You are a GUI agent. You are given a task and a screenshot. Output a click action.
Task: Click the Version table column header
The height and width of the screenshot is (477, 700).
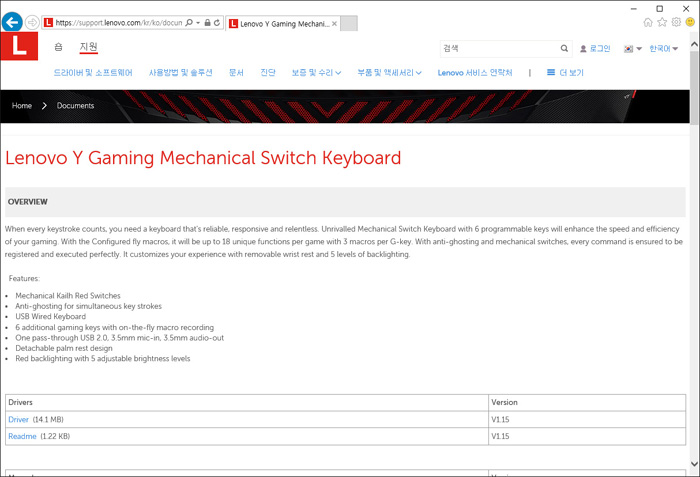coord(587,402)
